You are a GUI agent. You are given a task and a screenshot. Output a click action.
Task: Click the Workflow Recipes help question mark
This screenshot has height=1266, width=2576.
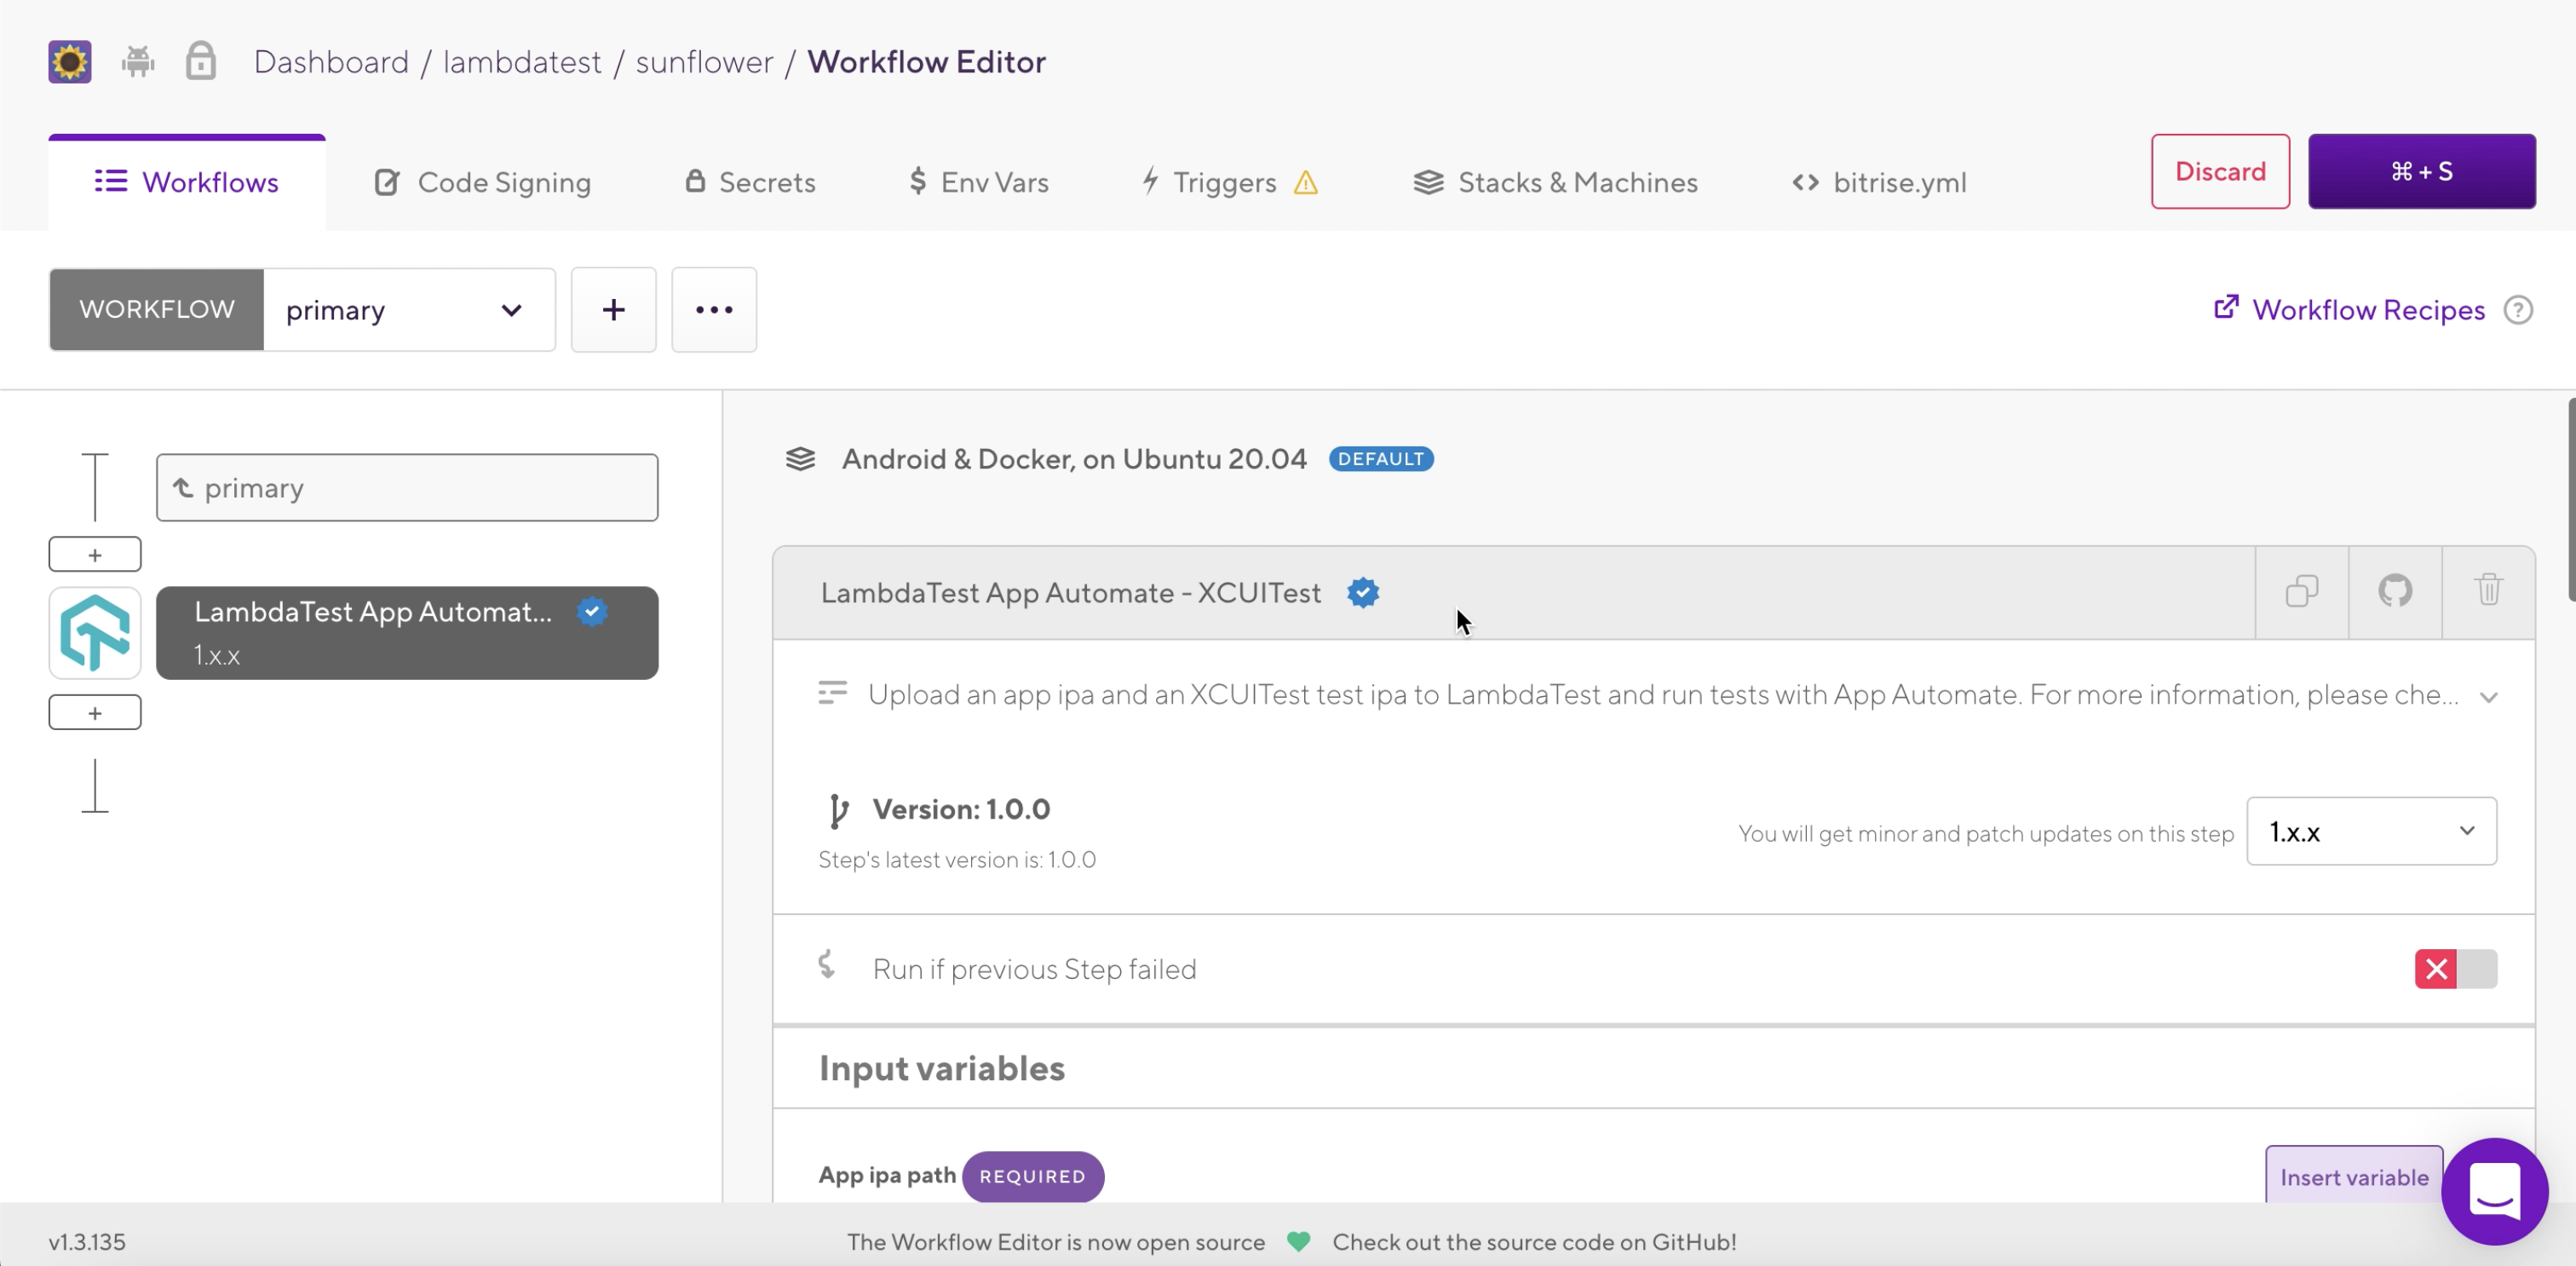(x=2519, y=310)
